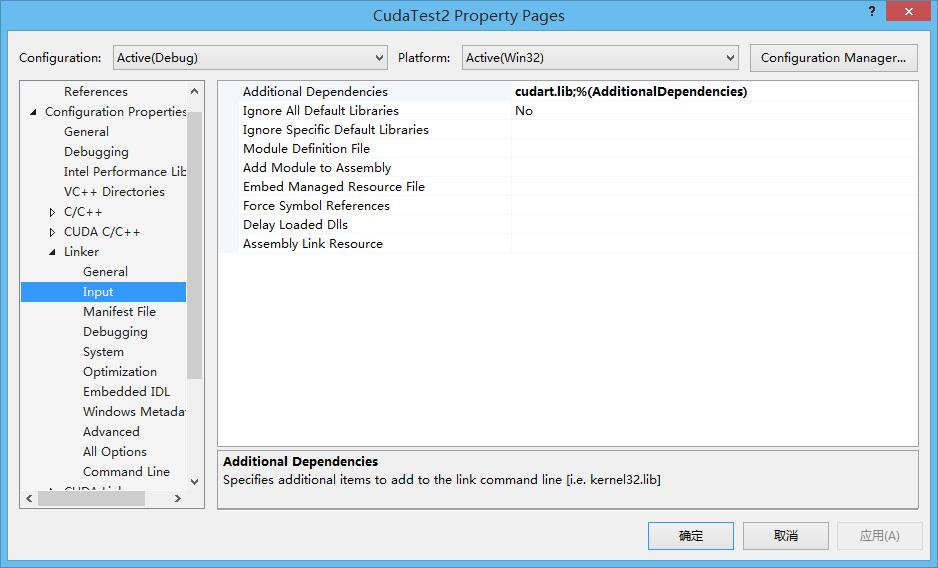Click the tree scroll up arrow
The image size is (938, 568).
point(194,92)
